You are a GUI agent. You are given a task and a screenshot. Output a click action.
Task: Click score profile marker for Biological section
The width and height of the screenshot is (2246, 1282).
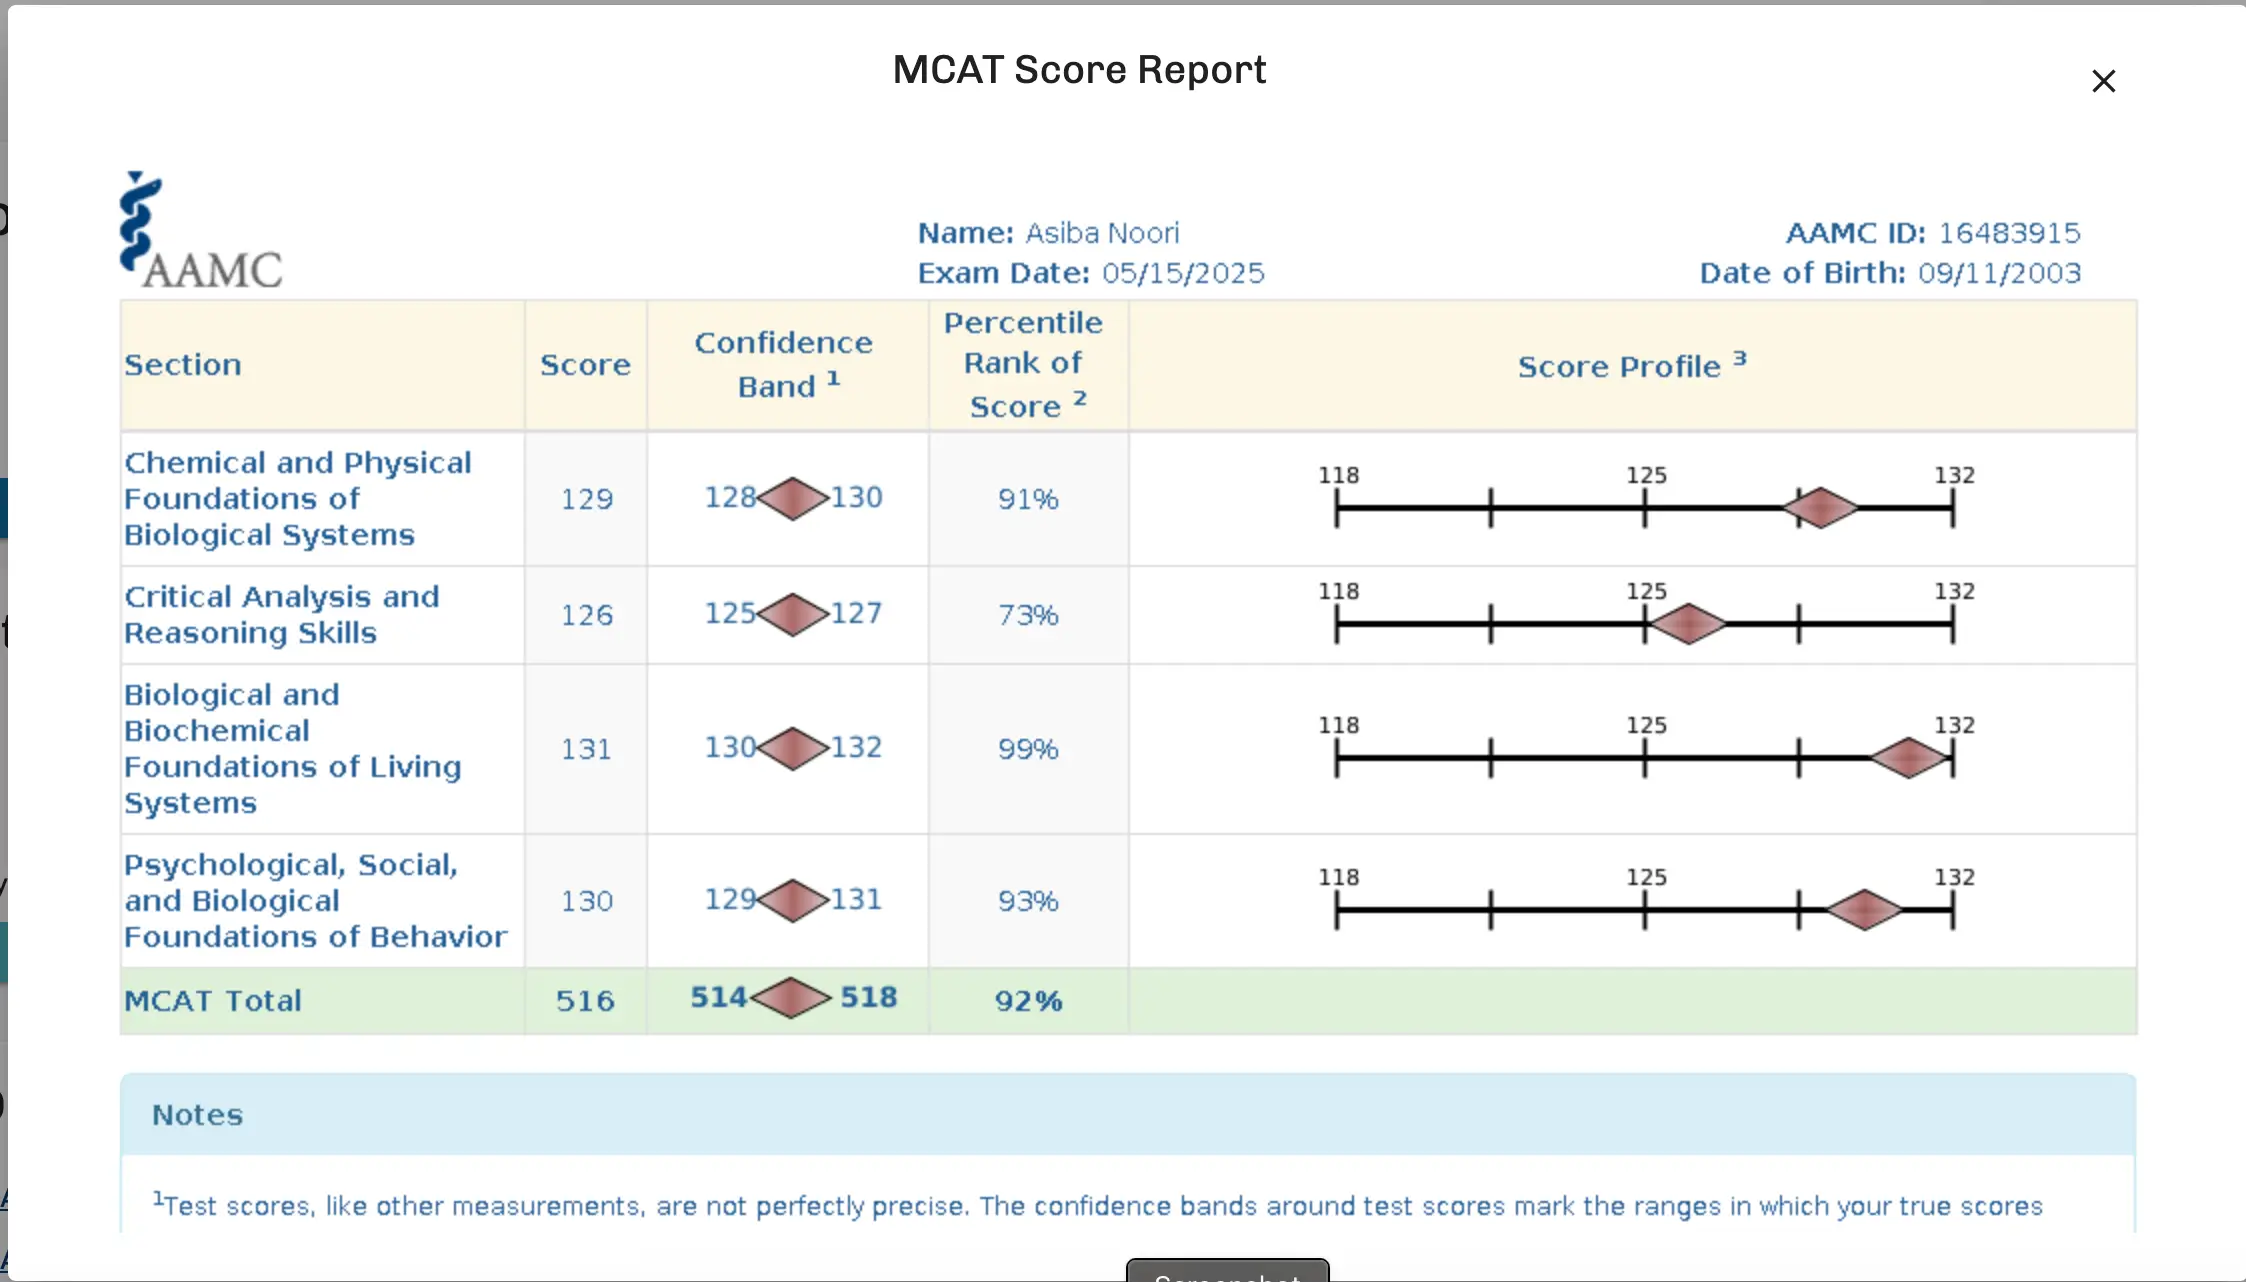click(x=1908, y=758)
